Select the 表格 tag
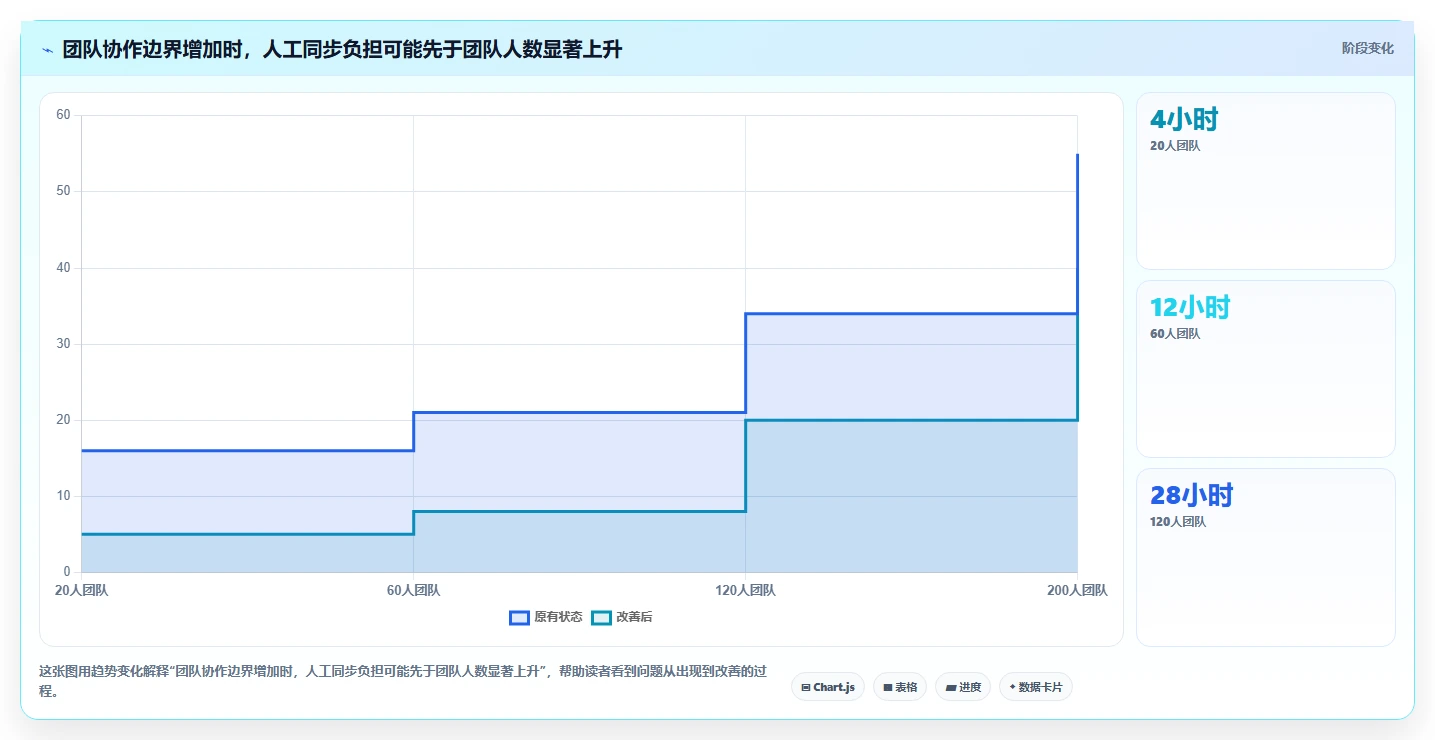The width and height of the screenshot is (1435, 740). click(900, 687)
